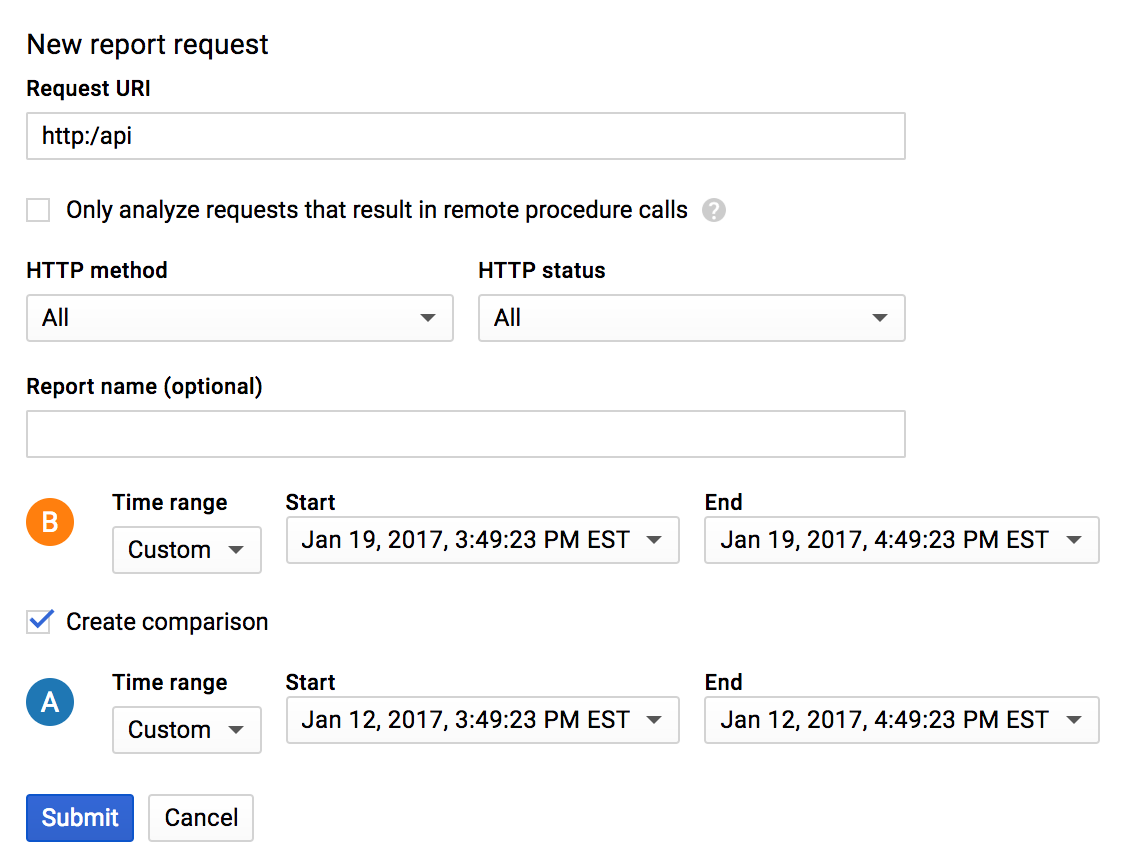Expand the A Time range Custom dropdown
This screenshot has width=1128, height=864.
coord(186,730)
